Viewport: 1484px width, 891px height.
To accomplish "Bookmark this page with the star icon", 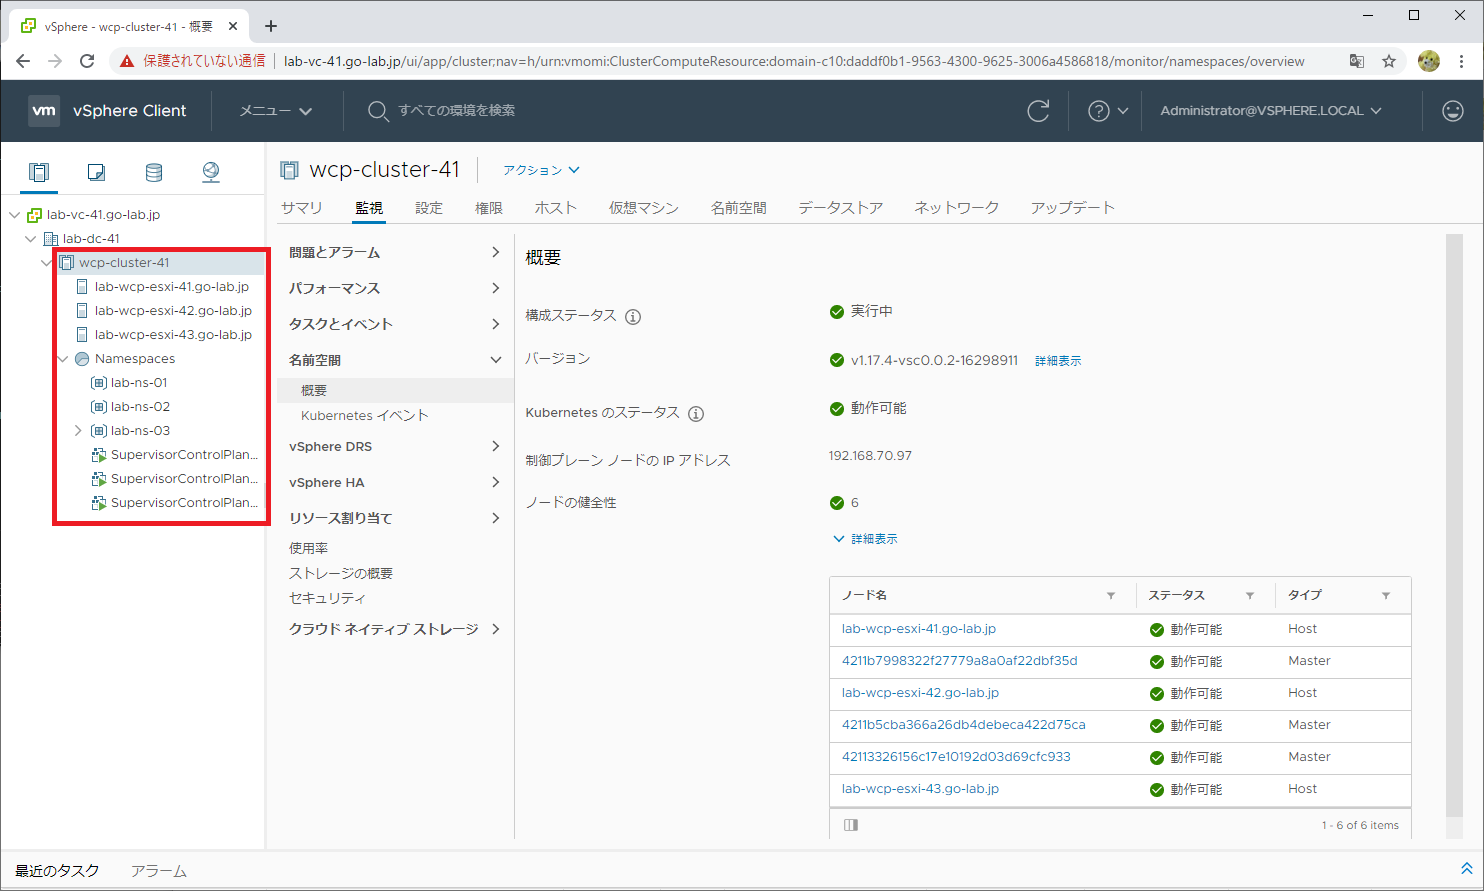I will [x=1389, y=61].
